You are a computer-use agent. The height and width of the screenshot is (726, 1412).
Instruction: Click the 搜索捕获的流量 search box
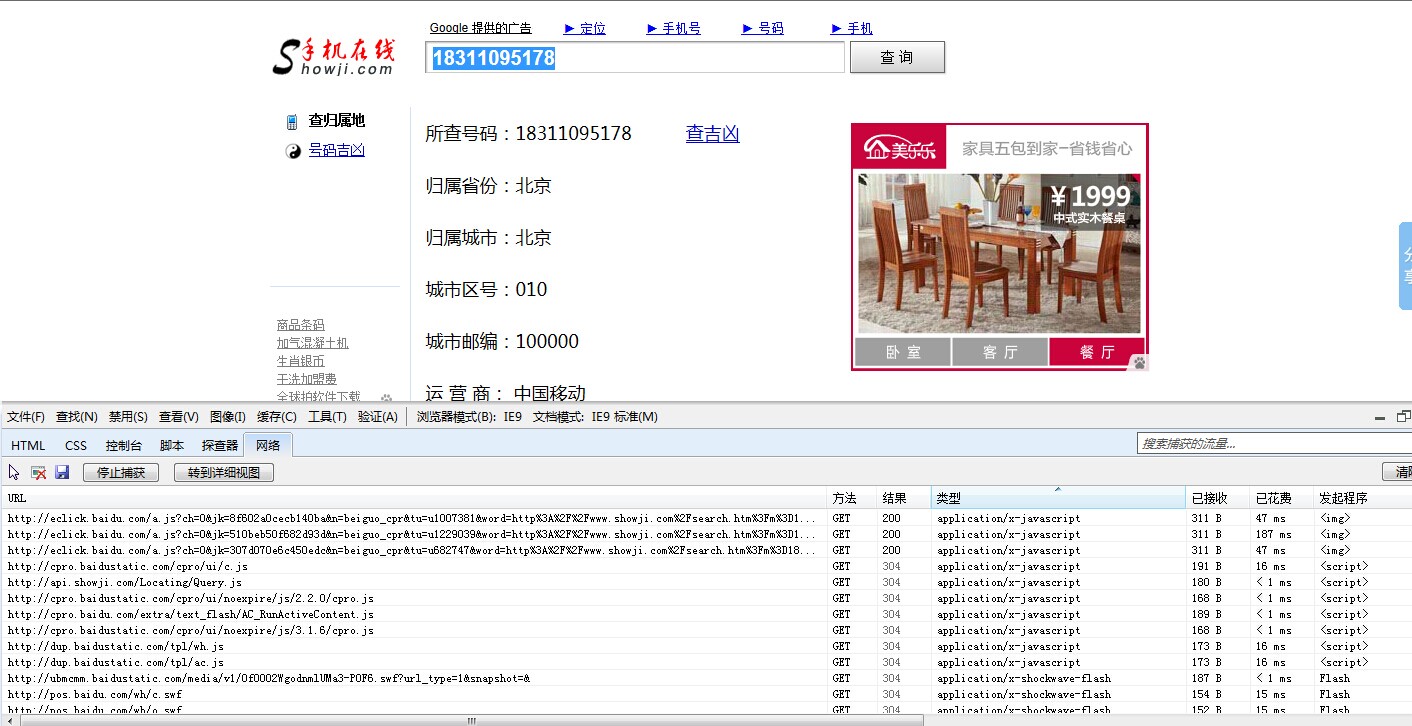[1274, 443]
